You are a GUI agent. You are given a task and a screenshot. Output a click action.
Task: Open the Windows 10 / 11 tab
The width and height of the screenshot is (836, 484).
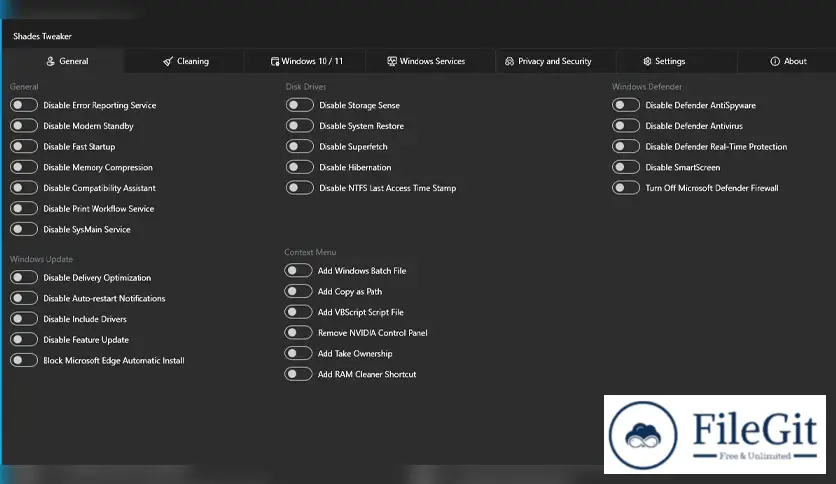pos(306,61)
